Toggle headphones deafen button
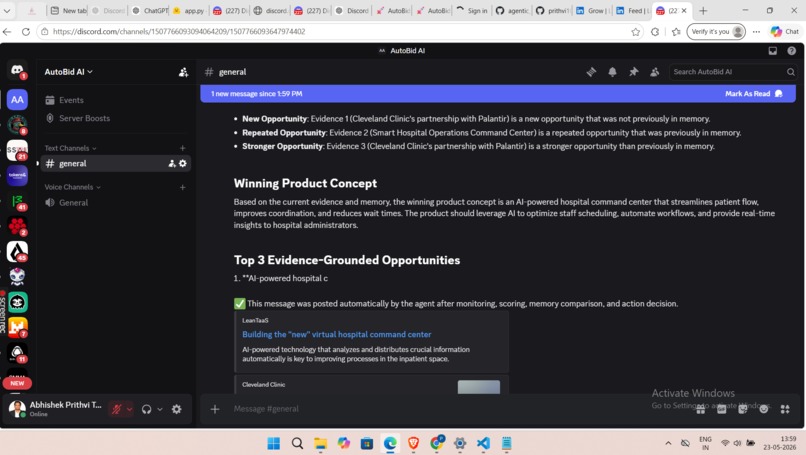The image size is (806, 455). 146,409
